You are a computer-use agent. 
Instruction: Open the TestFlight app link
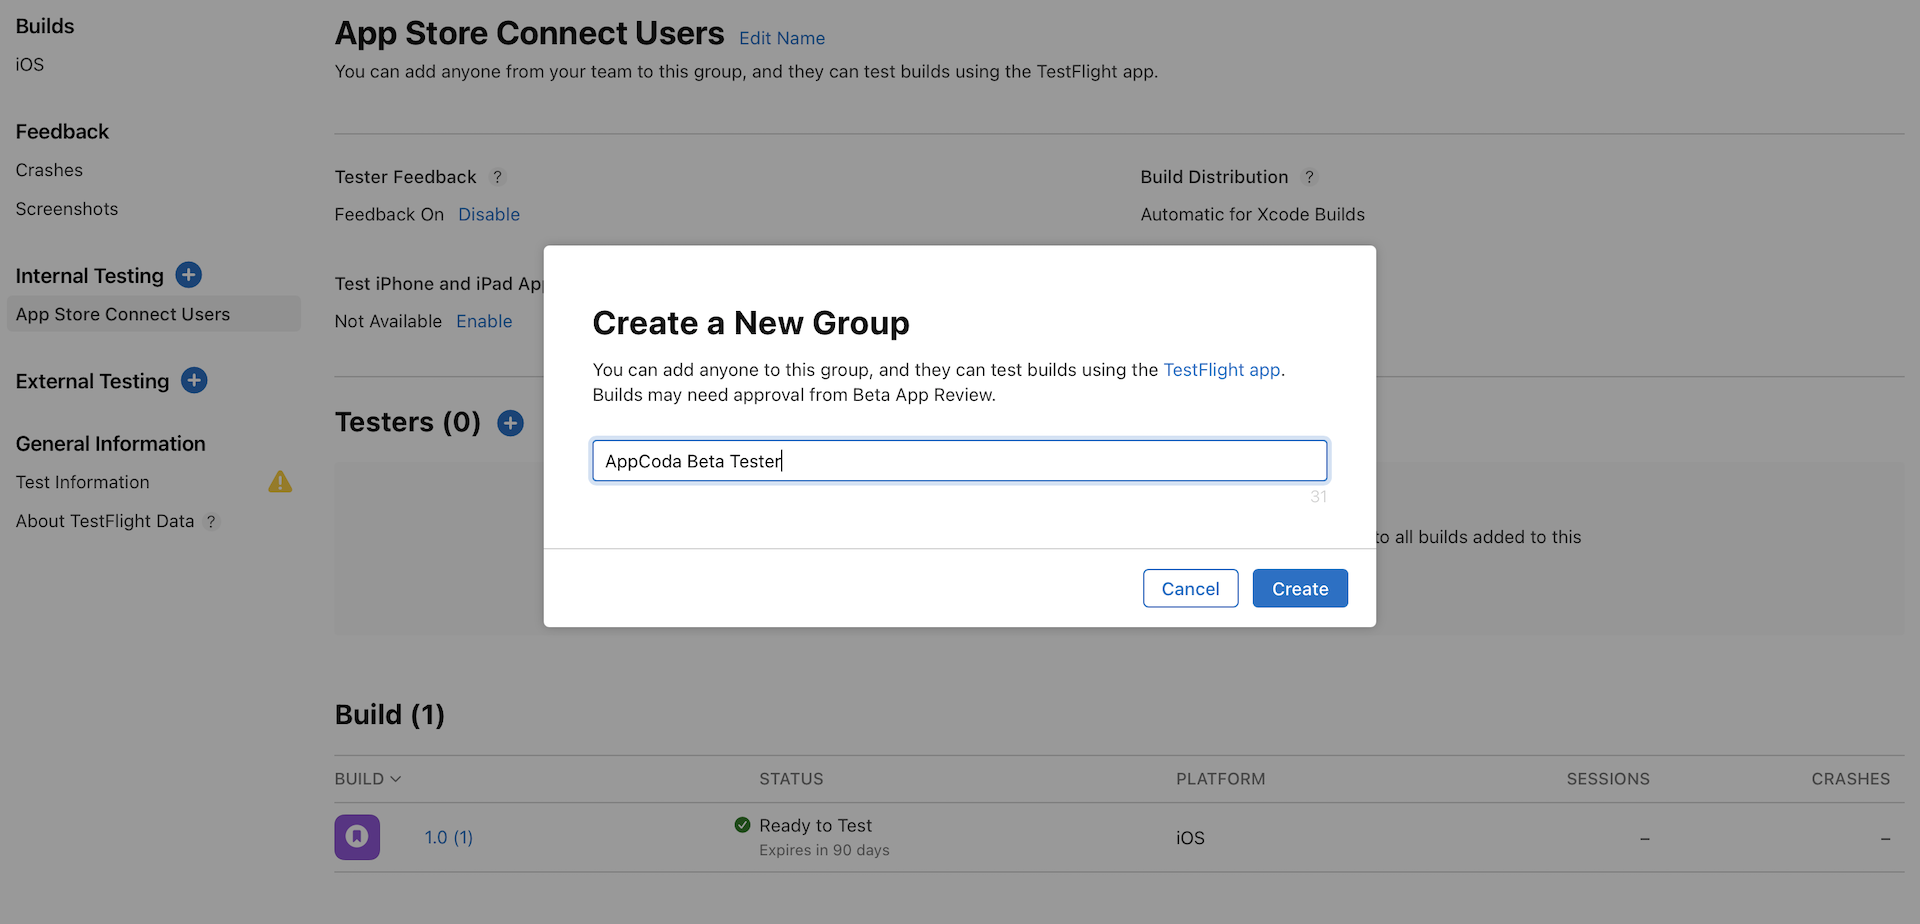point(1222,369)
